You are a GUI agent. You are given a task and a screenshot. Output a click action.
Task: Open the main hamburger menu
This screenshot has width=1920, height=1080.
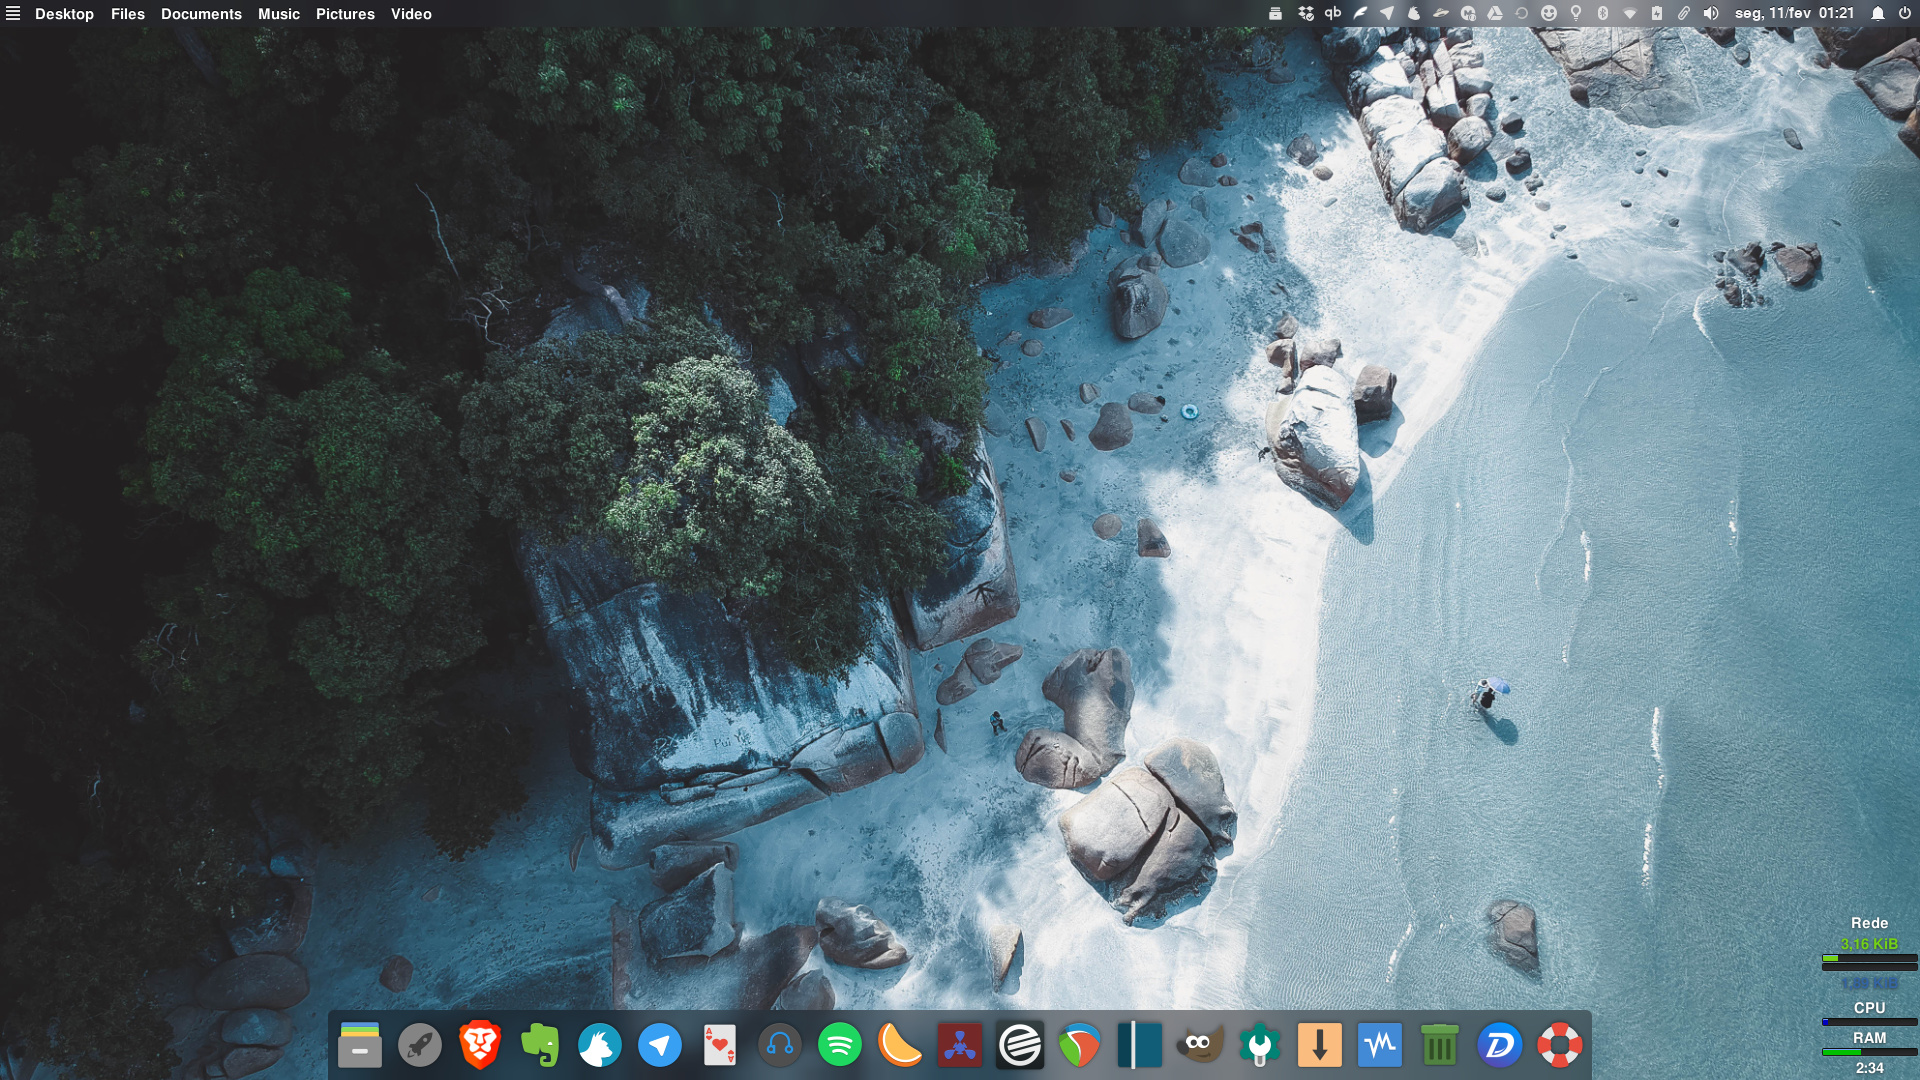coord(13,14)
